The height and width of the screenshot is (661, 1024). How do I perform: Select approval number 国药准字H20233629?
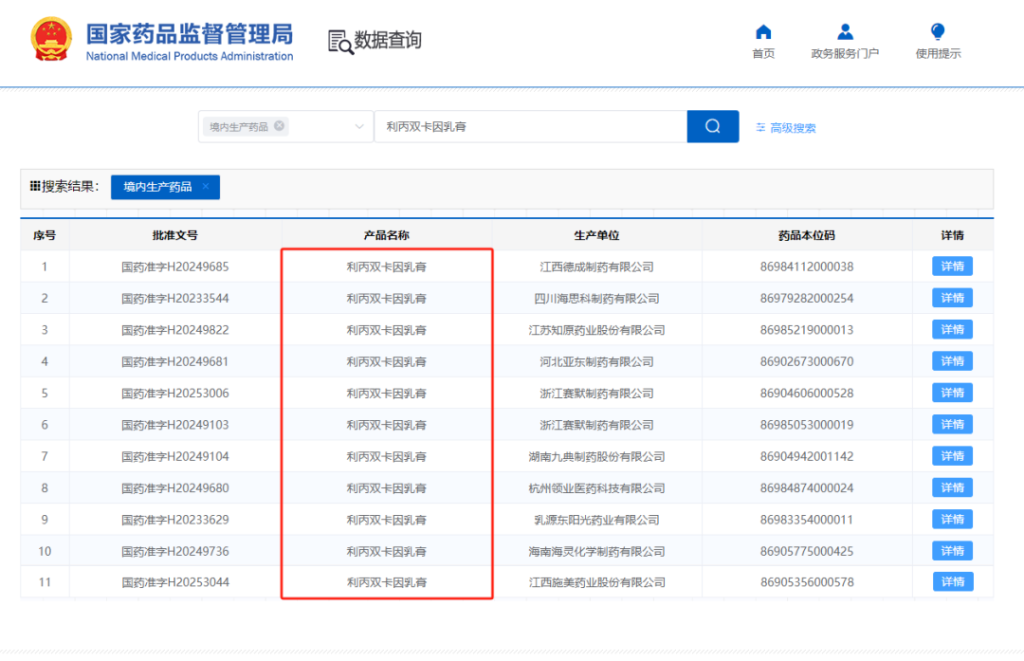point(175,520)
